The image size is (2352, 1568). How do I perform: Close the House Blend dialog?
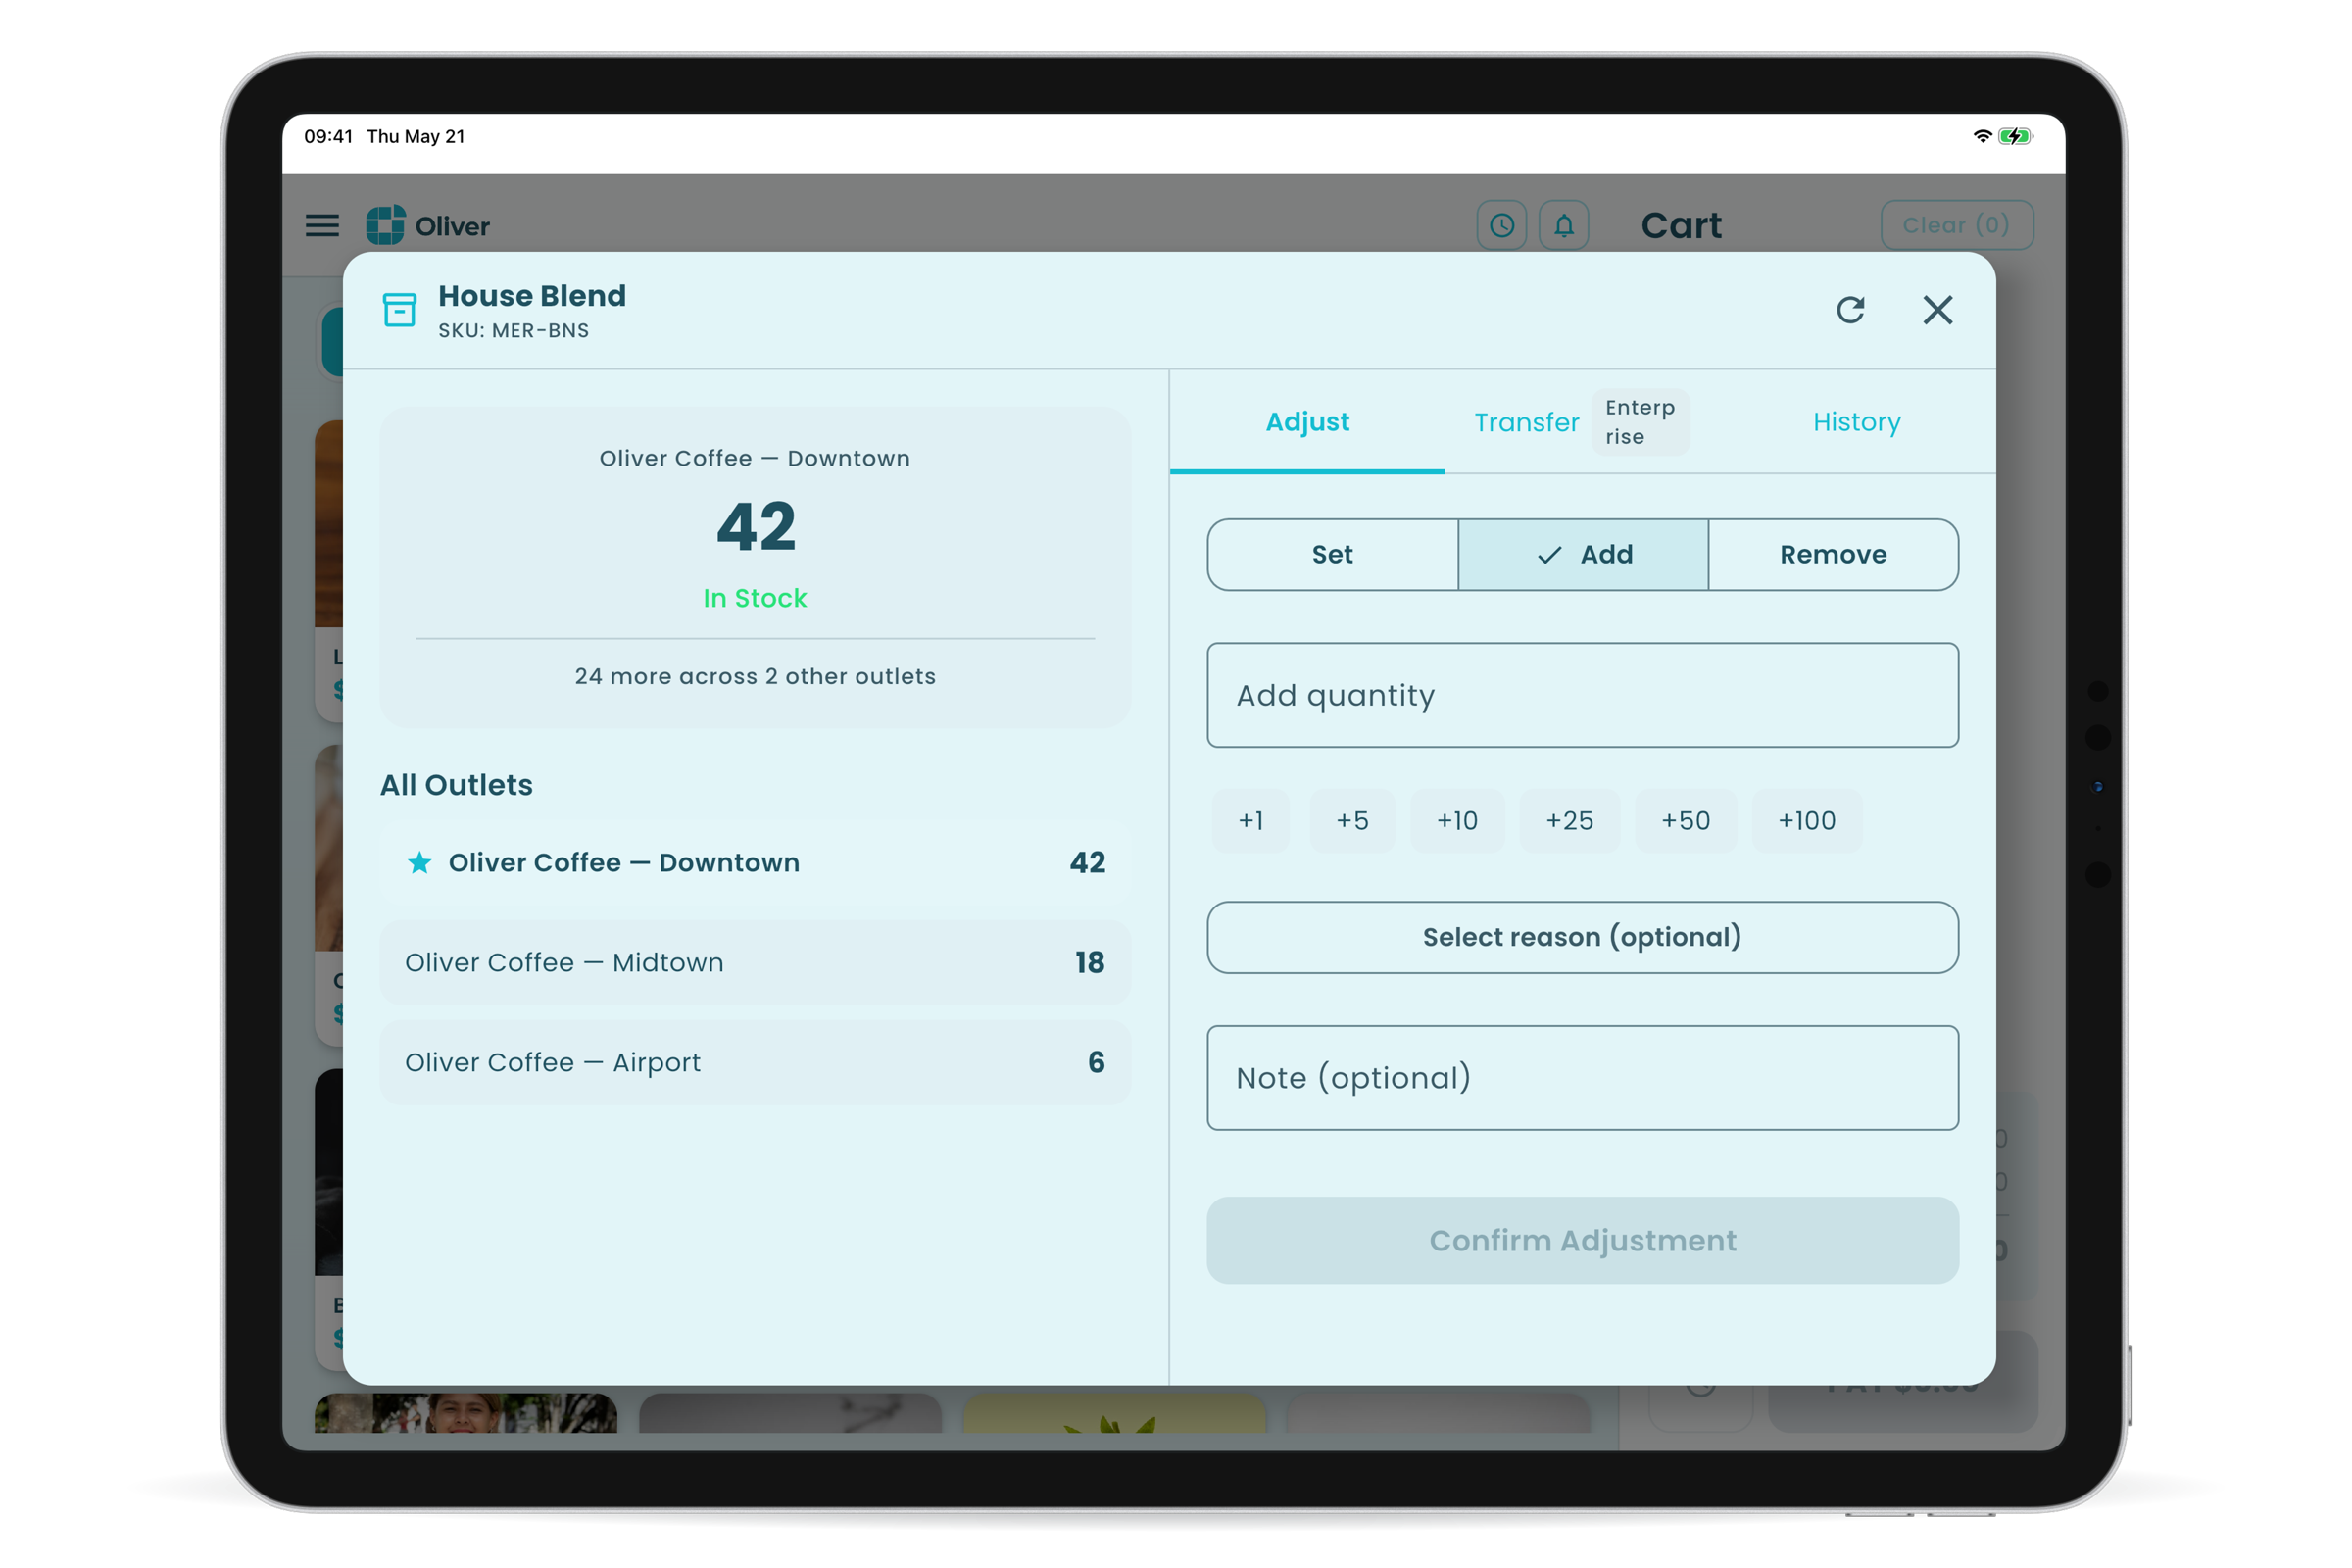1938,310
